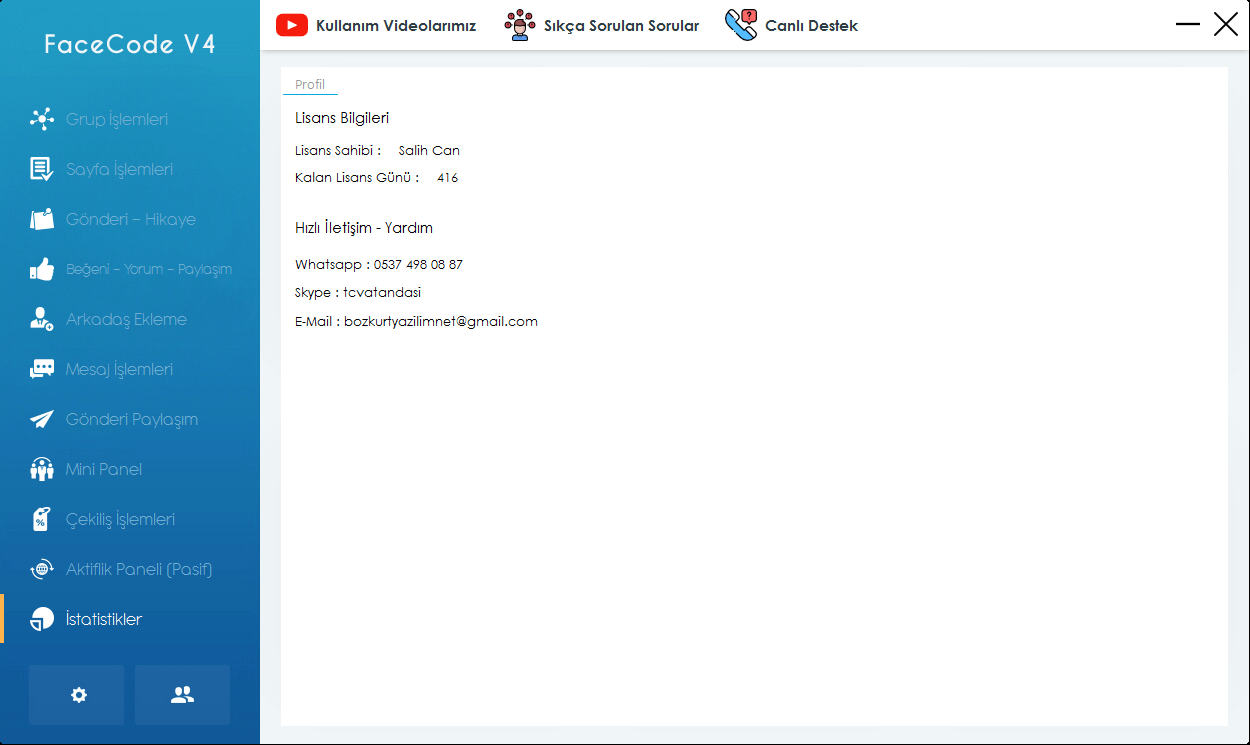The width and height of the screenshot is (1250, 745).
Task: Click the Canlı Destek phone icon
Action: coord(741,25)
